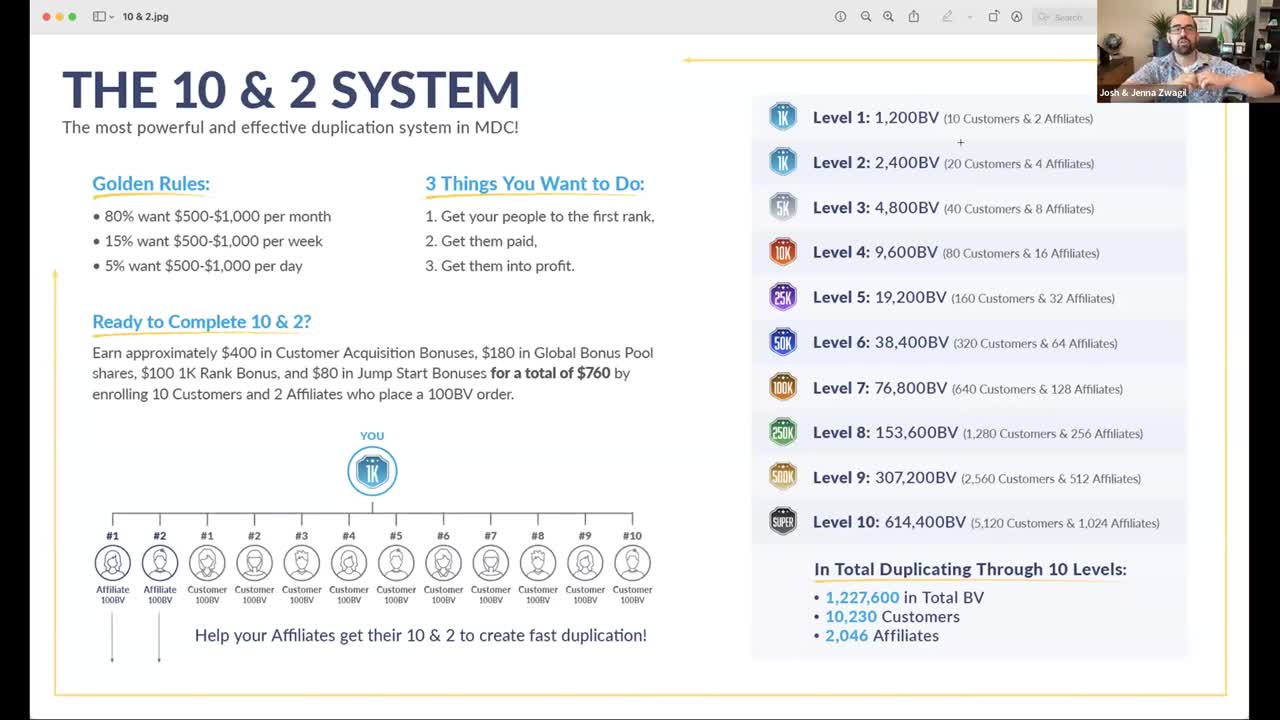Click the Level 1 1K rank badge
Viewport: 1280px width, 720px height.
[x=783, y=117]
